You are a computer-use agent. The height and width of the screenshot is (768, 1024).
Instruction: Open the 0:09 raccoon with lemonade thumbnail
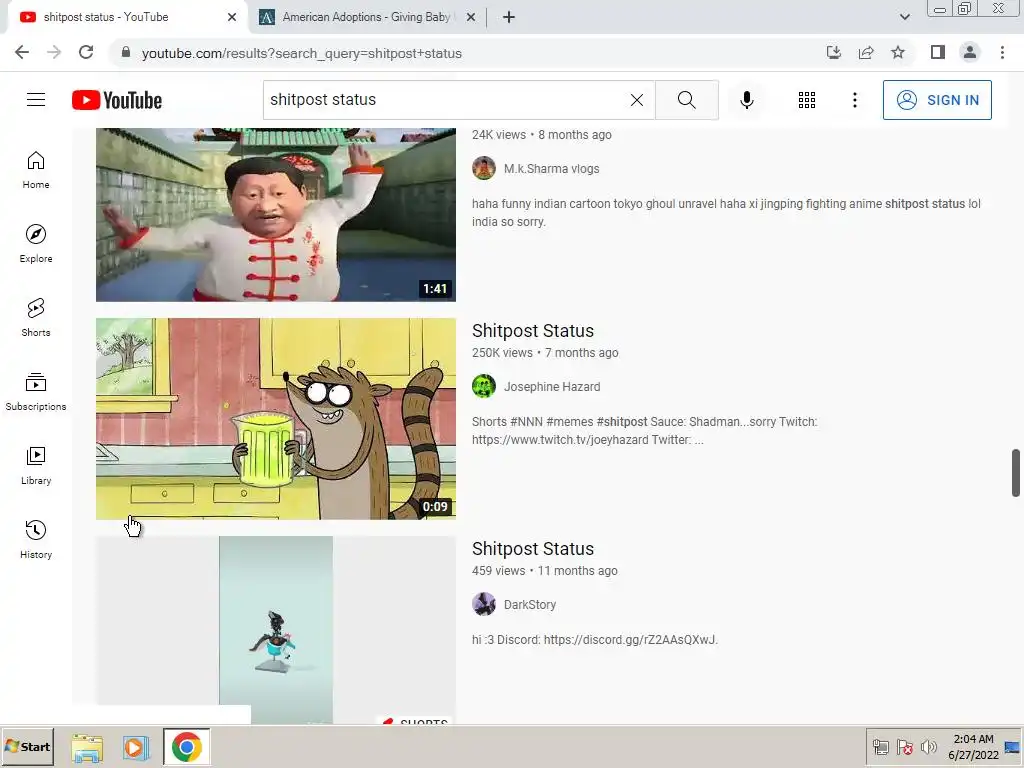[276, 419]
